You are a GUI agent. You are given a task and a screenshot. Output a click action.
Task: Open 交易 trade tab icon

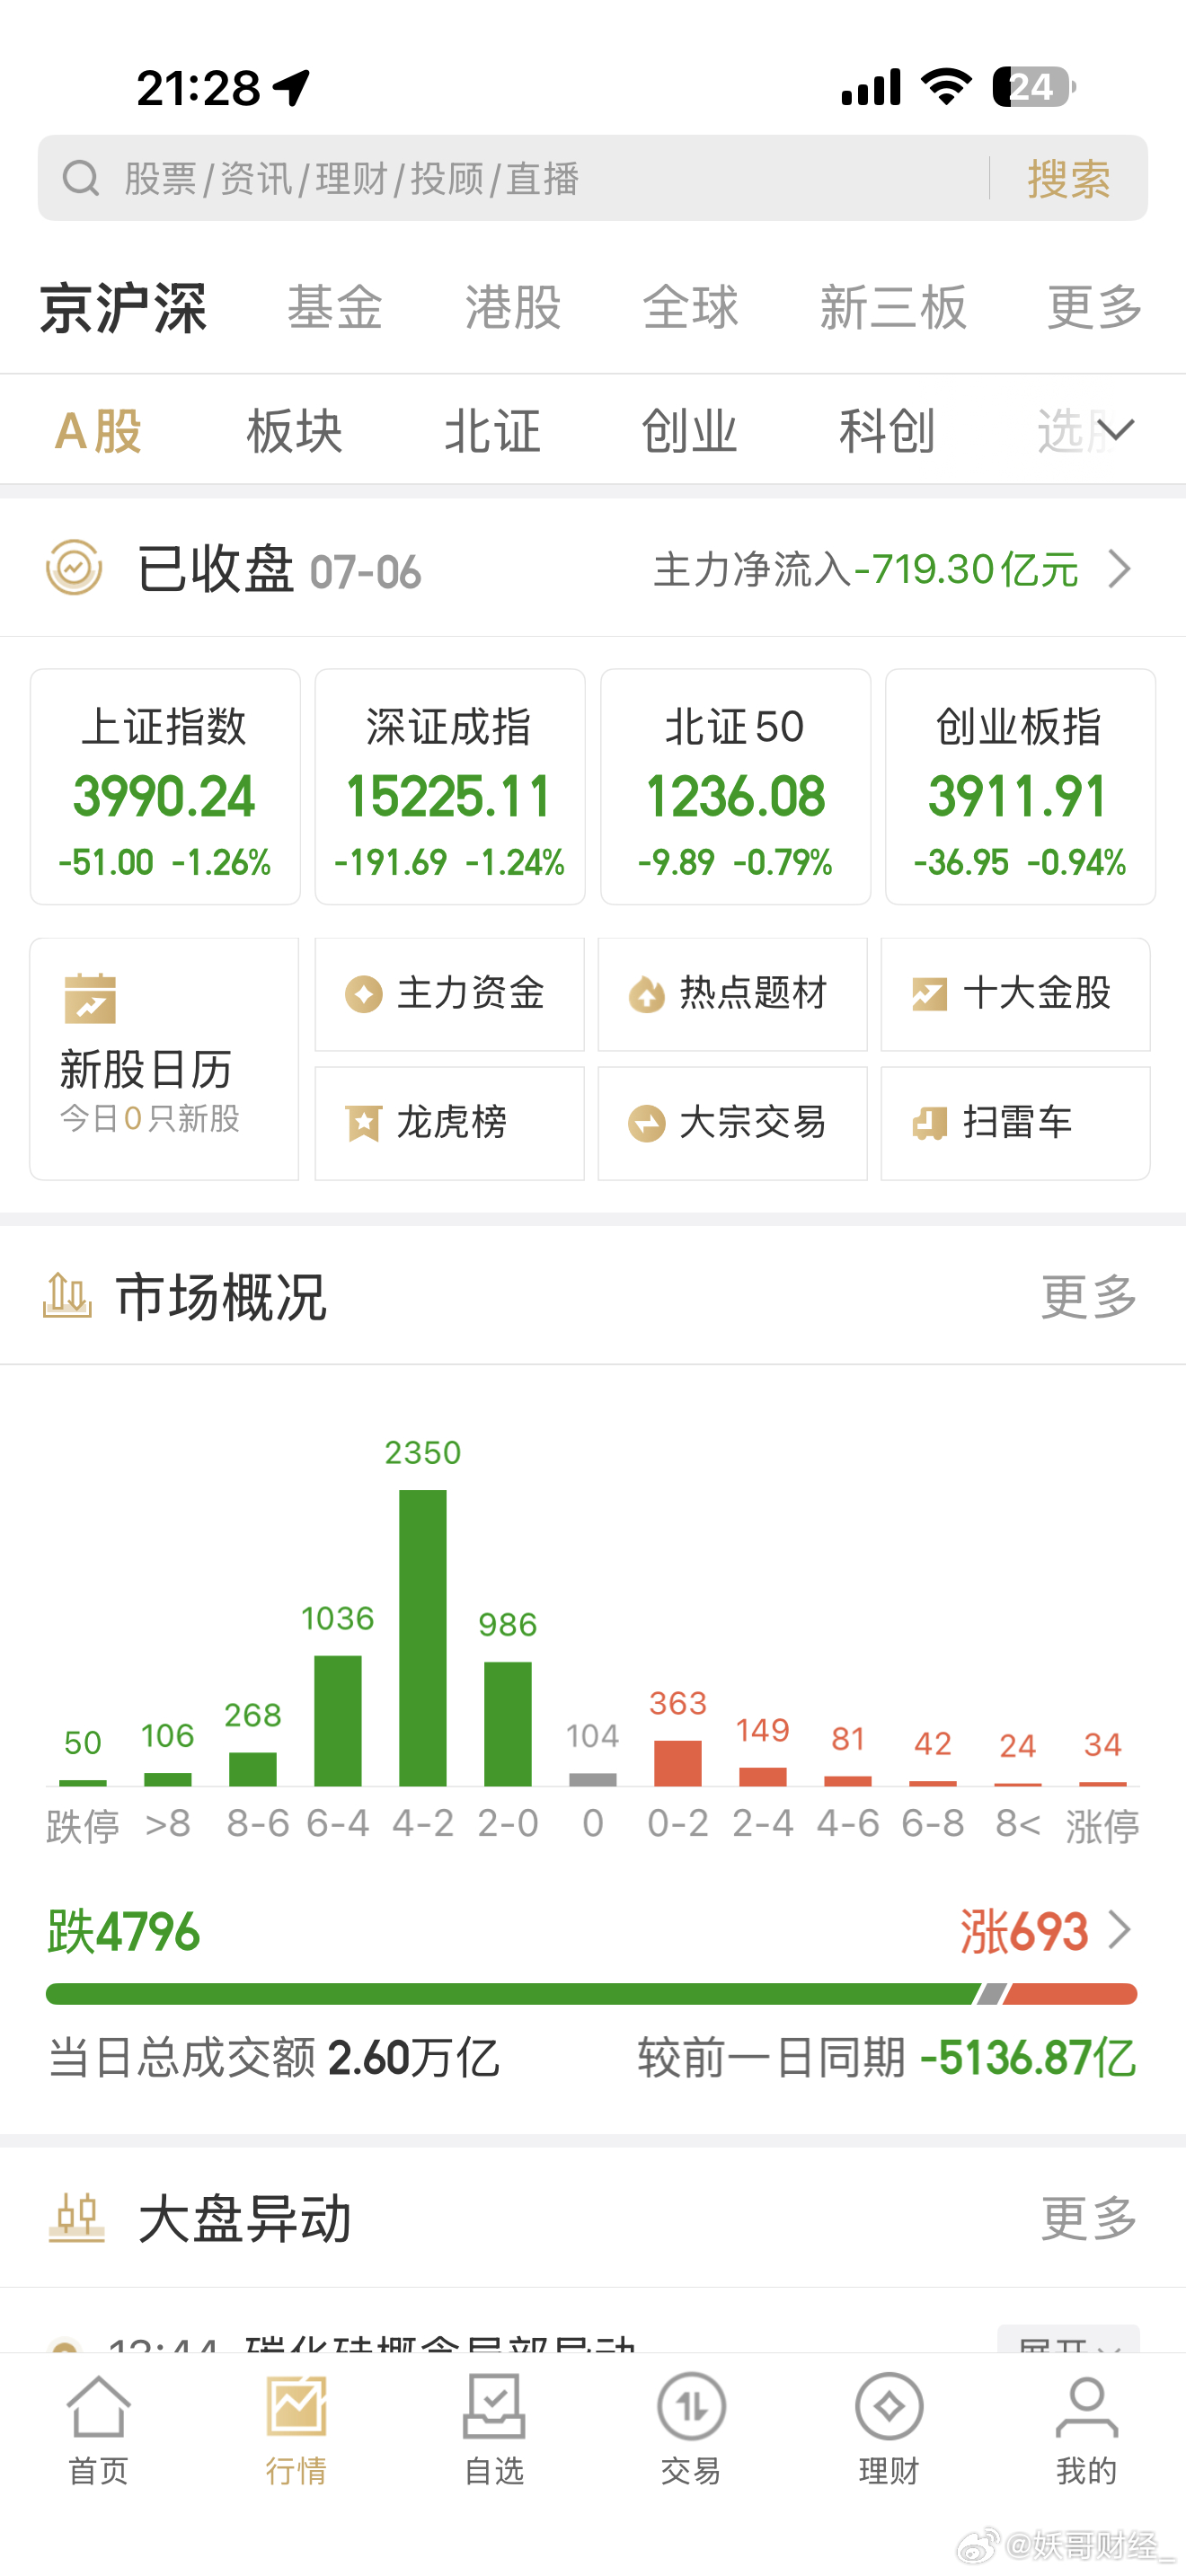pyautogui.click(x=691, y=2406)
